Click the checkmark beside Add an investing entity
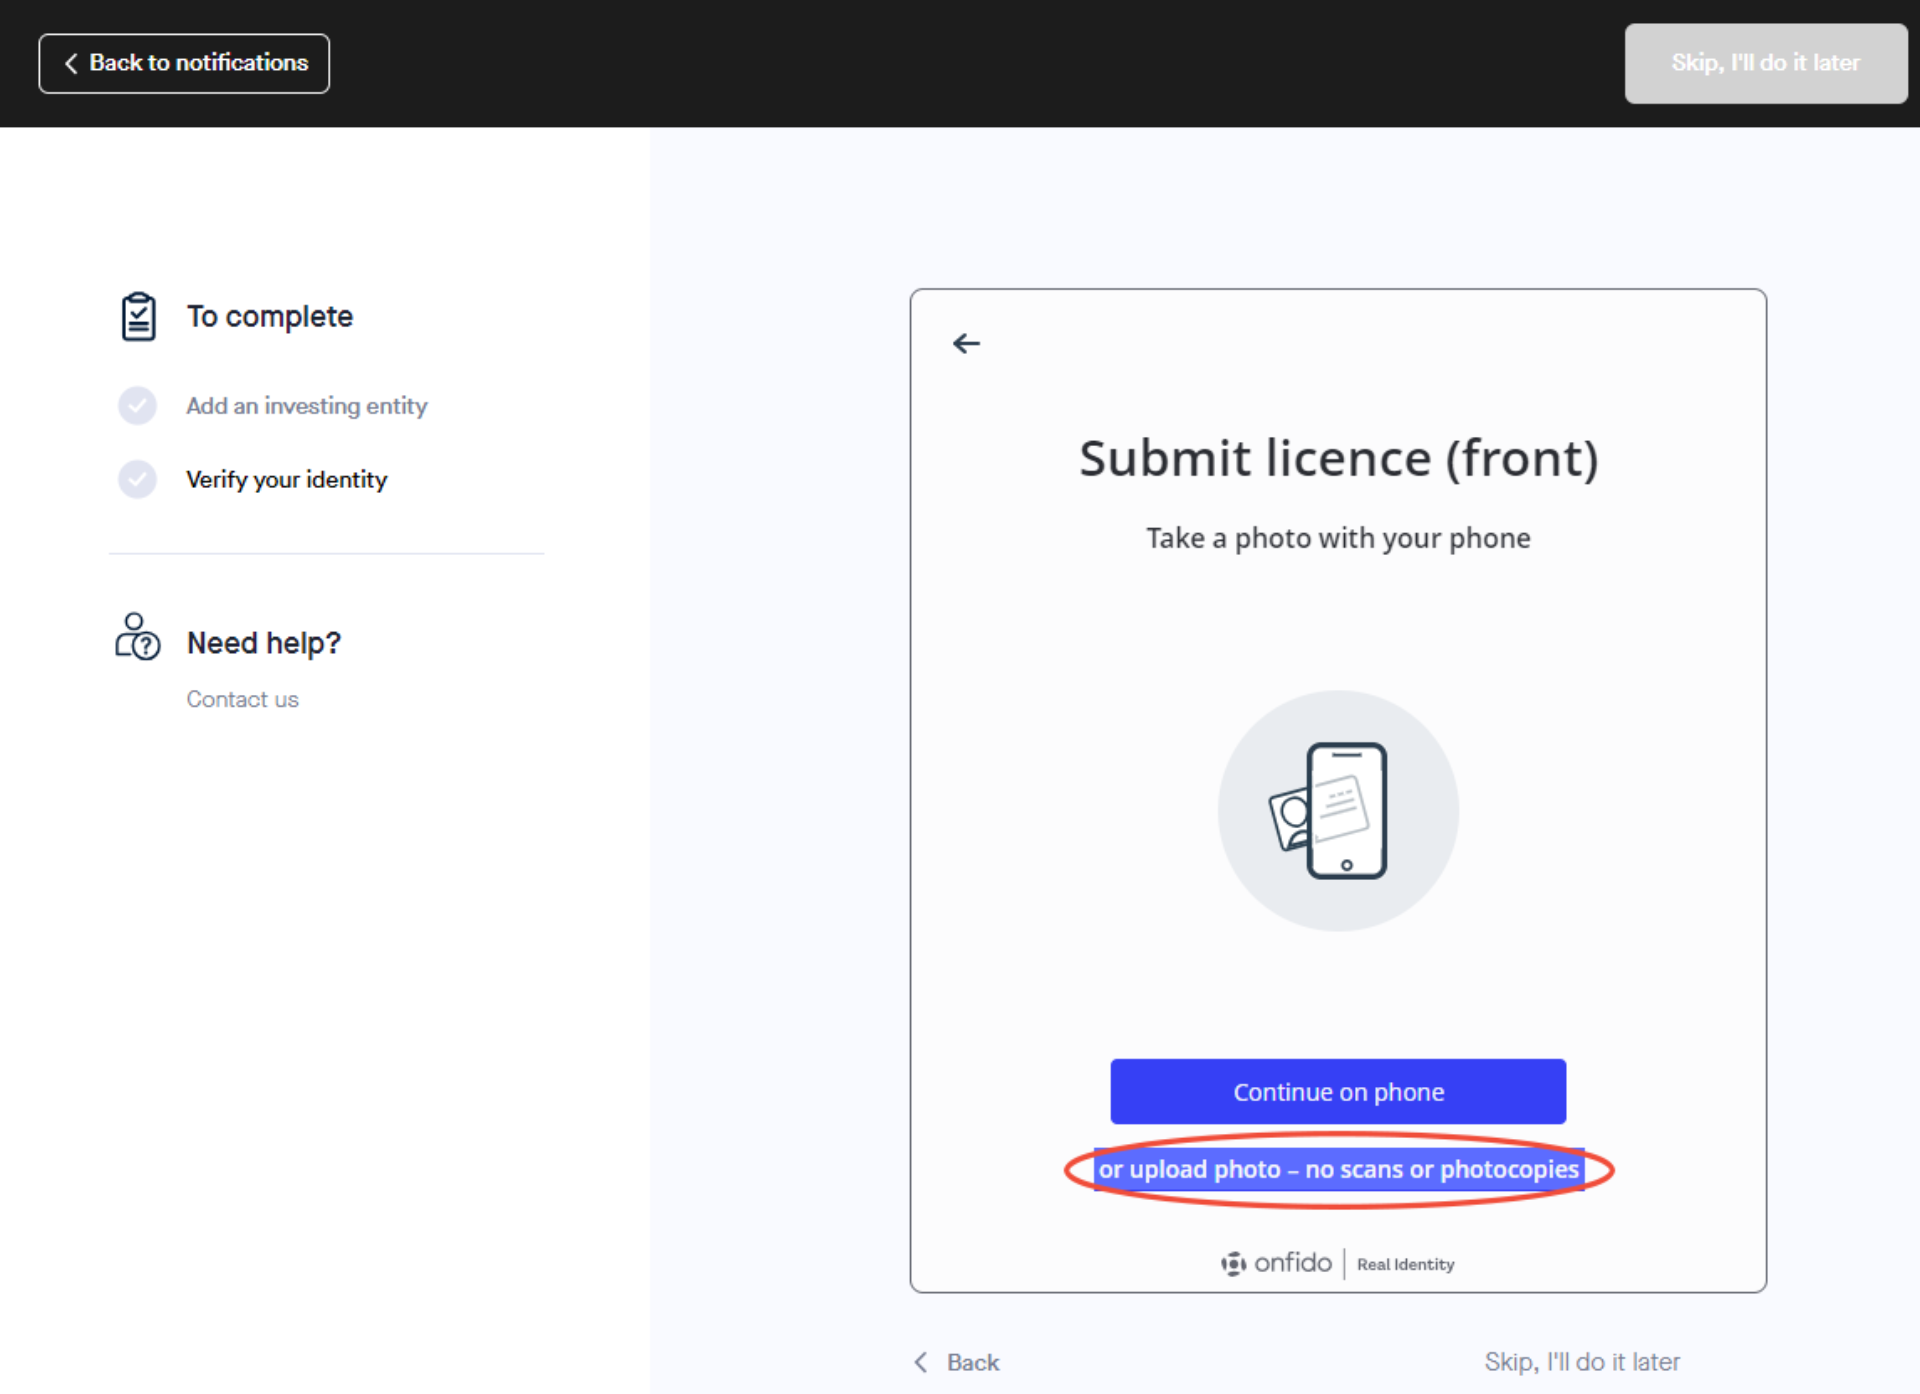 (137, 406)
